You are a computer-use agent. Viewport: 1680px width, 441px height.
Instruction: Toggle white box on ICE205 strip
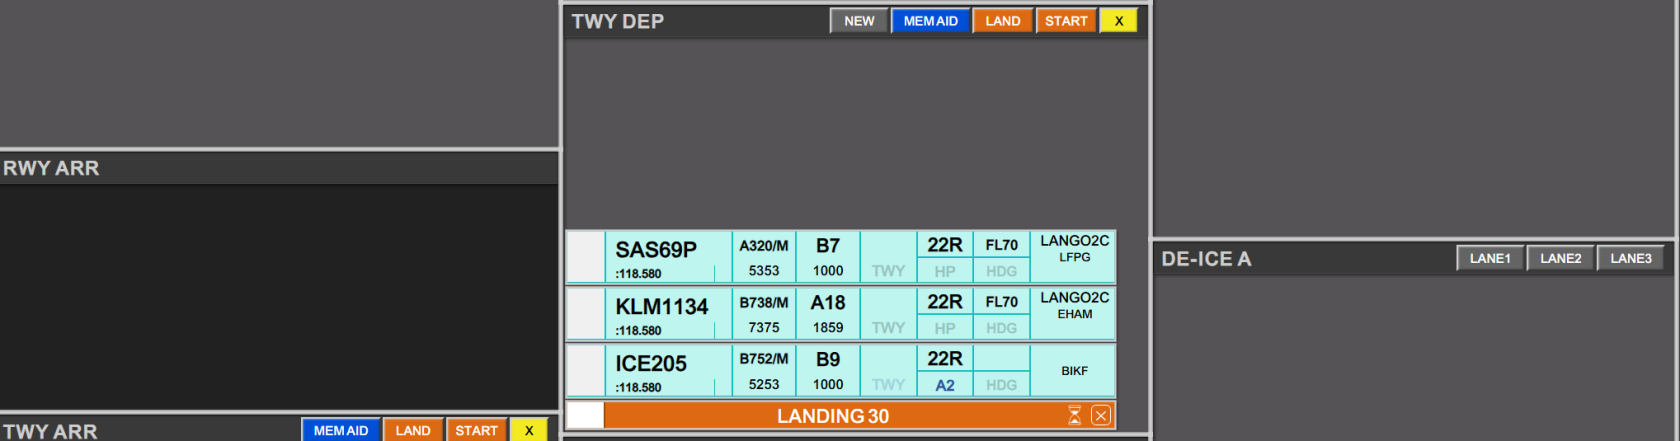click(585, 371)
